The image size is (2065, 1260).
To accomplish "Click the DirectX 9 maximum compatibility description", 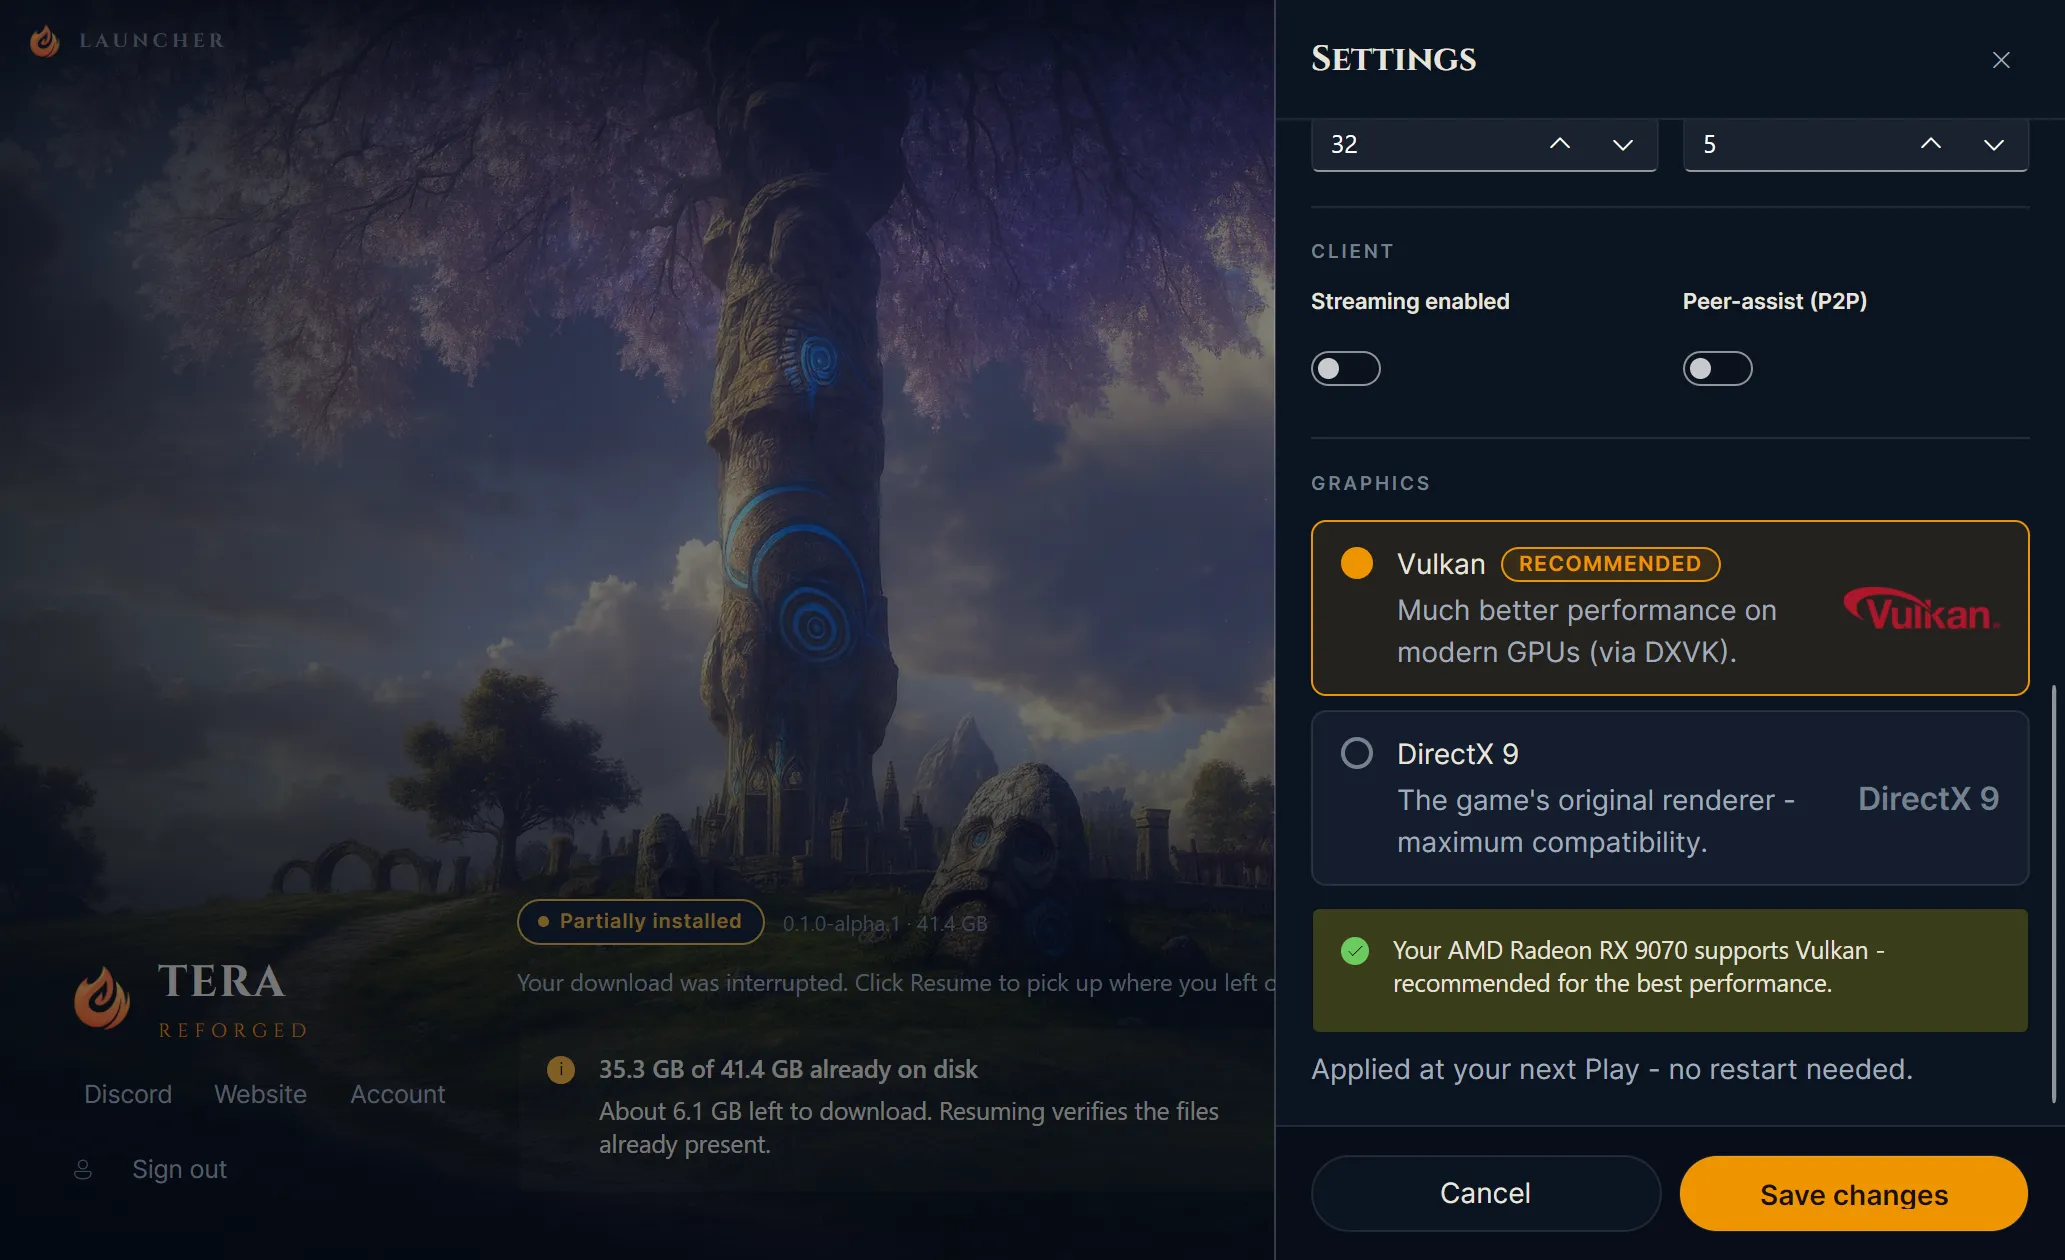I will coord(1596,821).
